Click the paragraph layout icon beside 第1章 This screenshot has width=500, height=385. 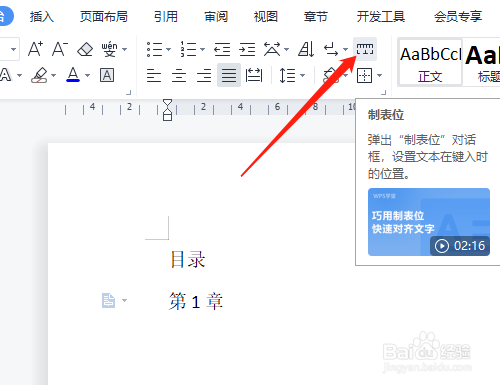108,300
